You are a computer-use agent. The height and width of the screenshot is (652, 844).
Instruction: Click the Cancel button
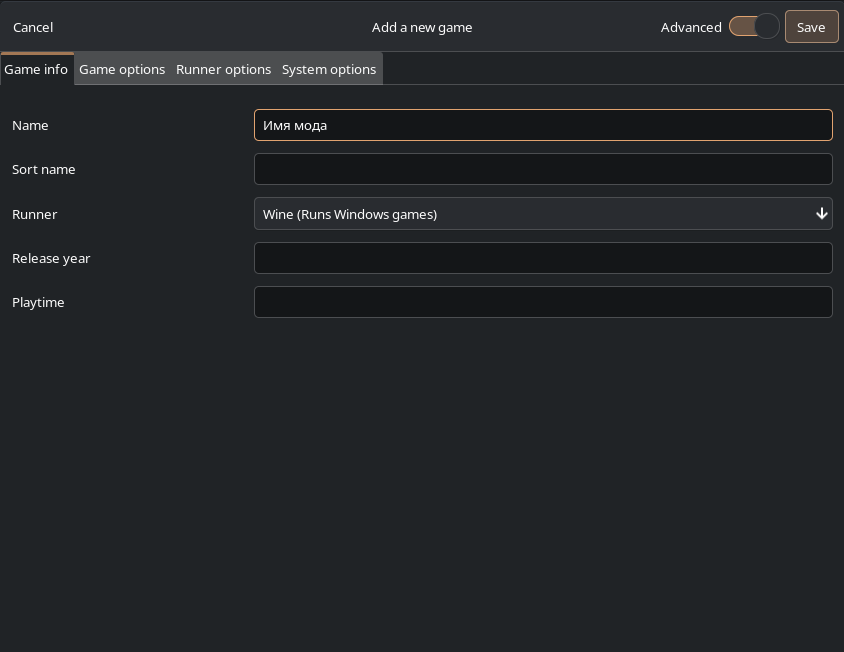pos(33,27)
